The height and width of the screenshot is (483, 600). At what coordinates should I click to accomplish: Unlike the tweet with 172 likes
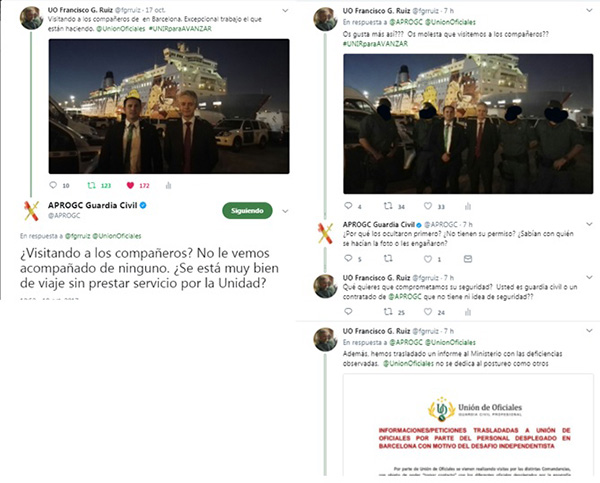(130, 186)
